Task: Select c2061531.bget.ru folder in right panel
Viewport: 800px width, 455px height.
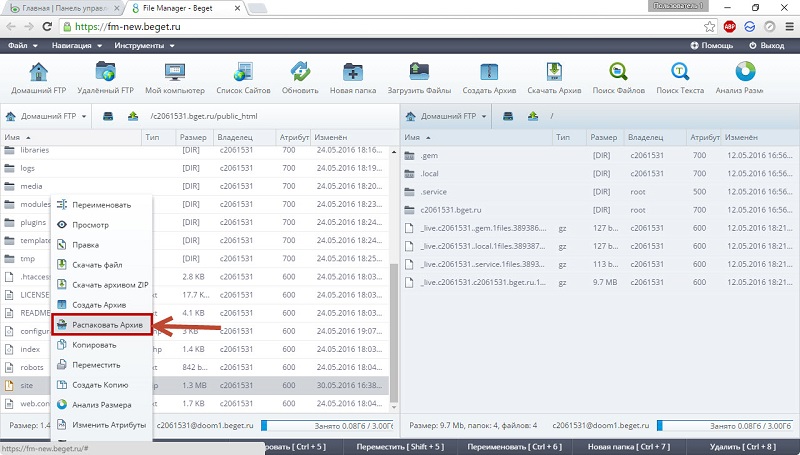Action: click(x=599, y=210)
